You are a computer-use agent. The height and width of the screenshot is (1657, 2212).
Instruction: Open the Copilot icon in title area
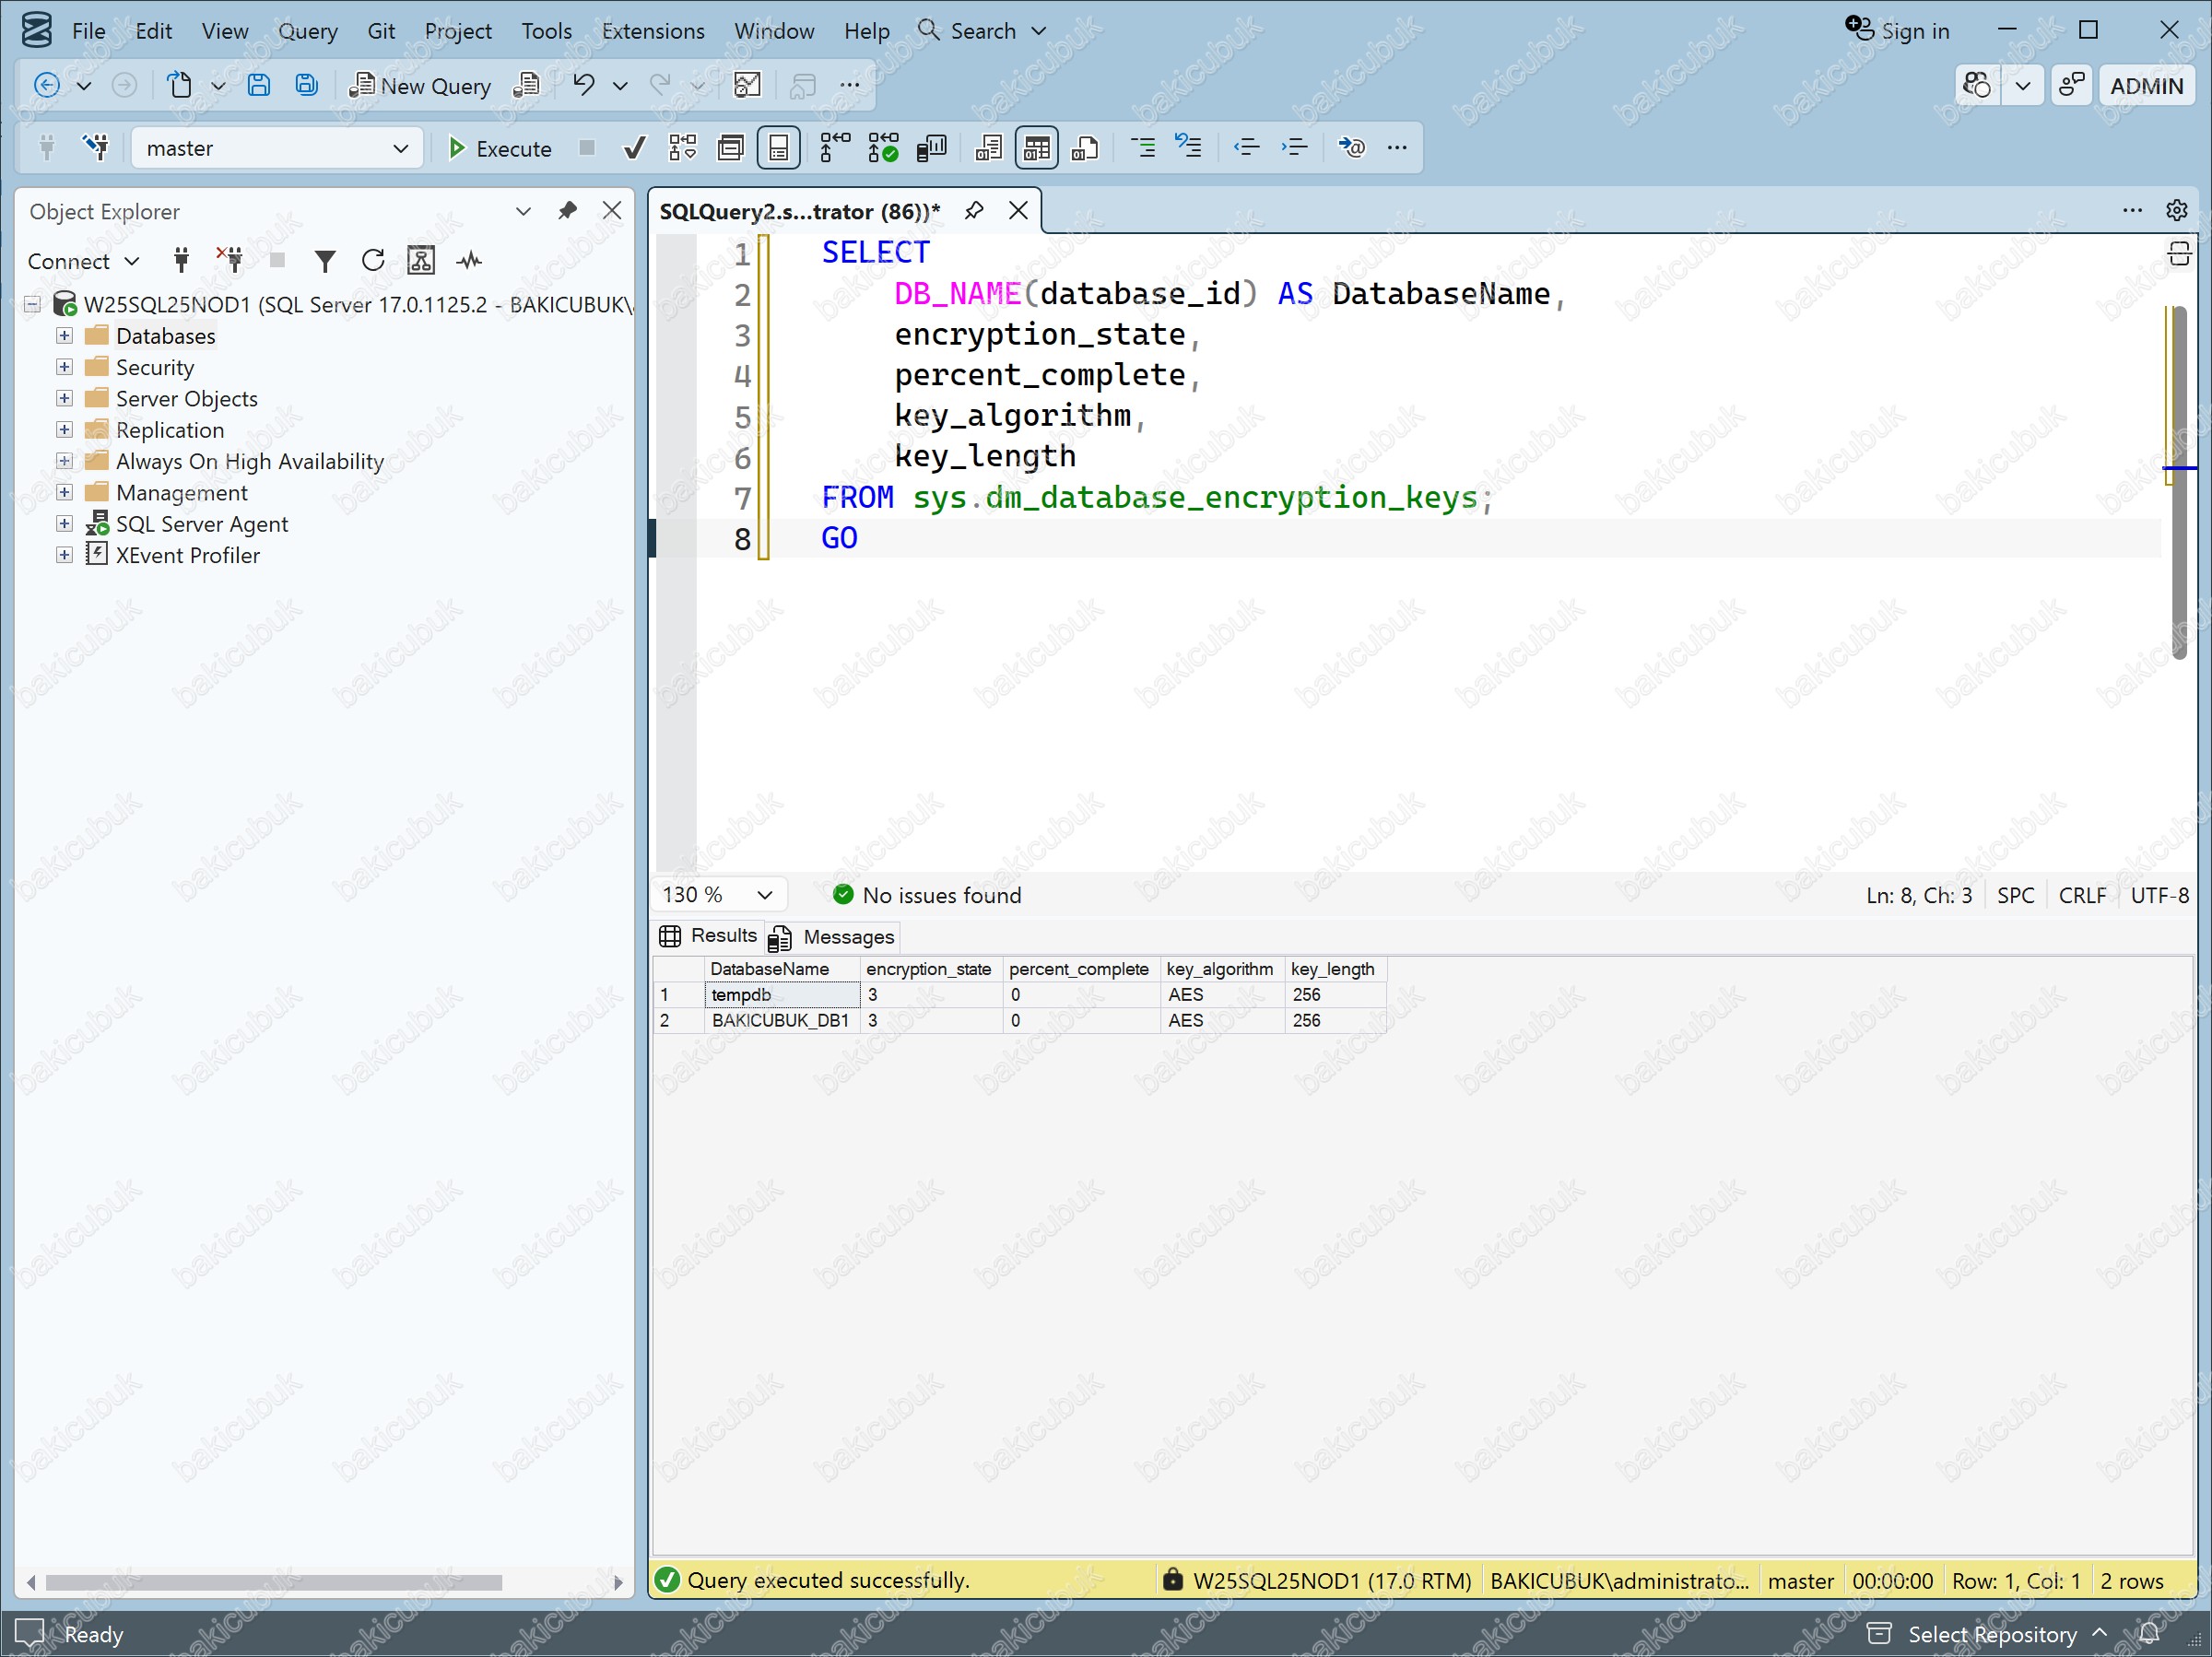pyautogui.click(x=1977, y=86)
